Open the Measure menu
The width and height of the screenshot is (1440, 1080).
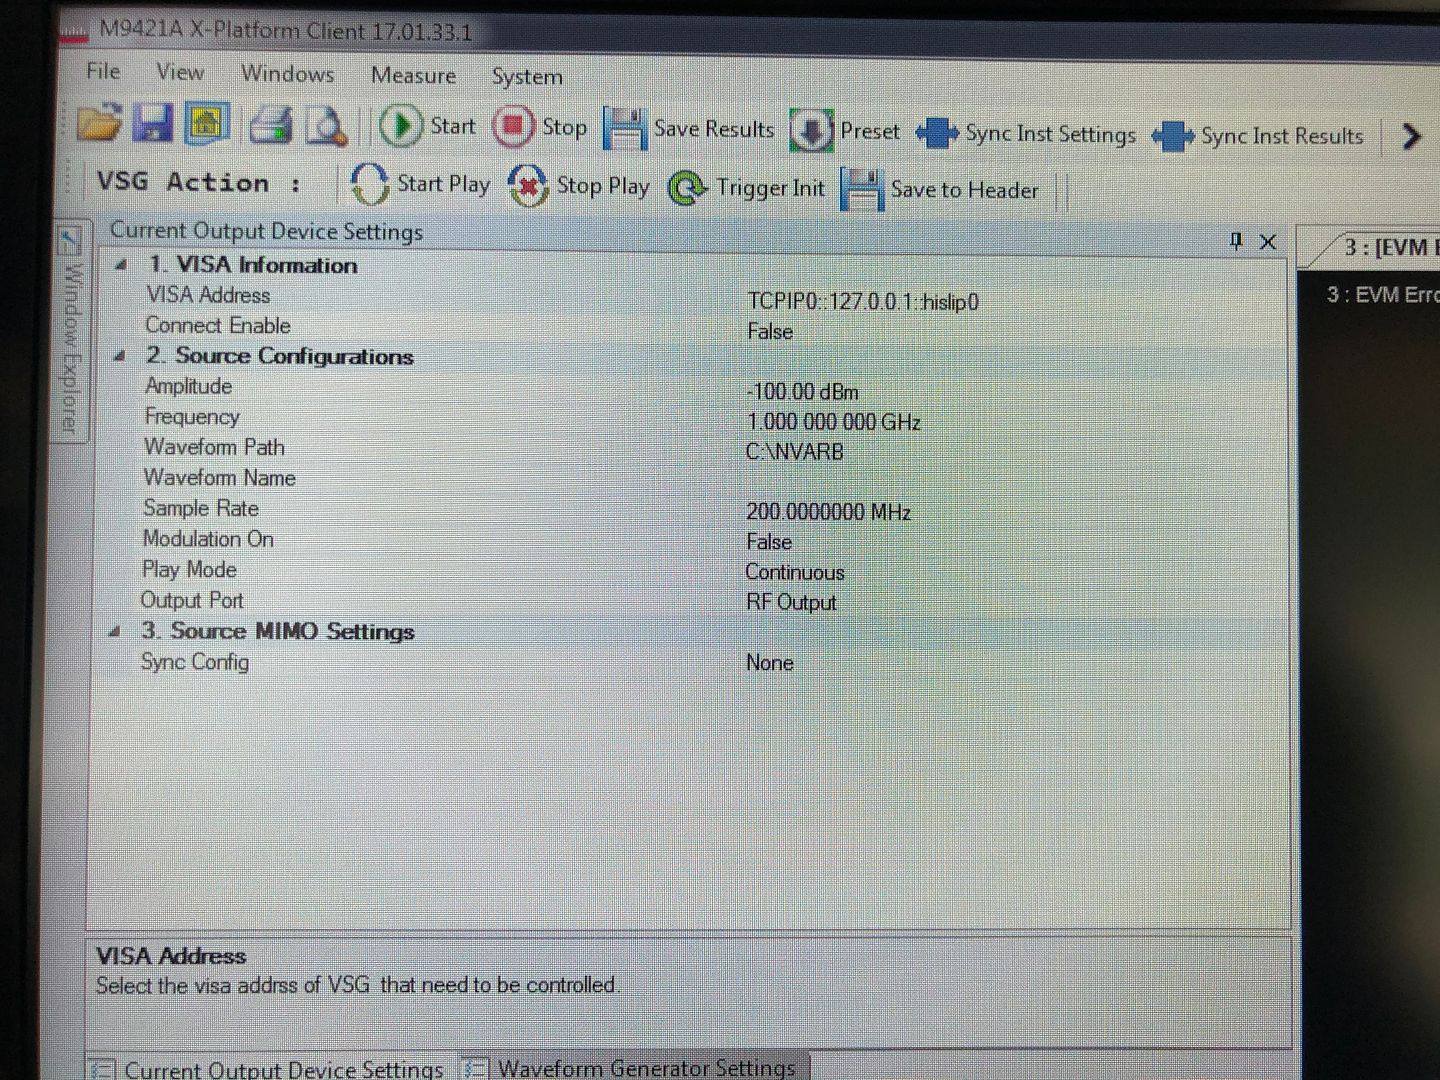pyautogui.click(x=413, y=76)
